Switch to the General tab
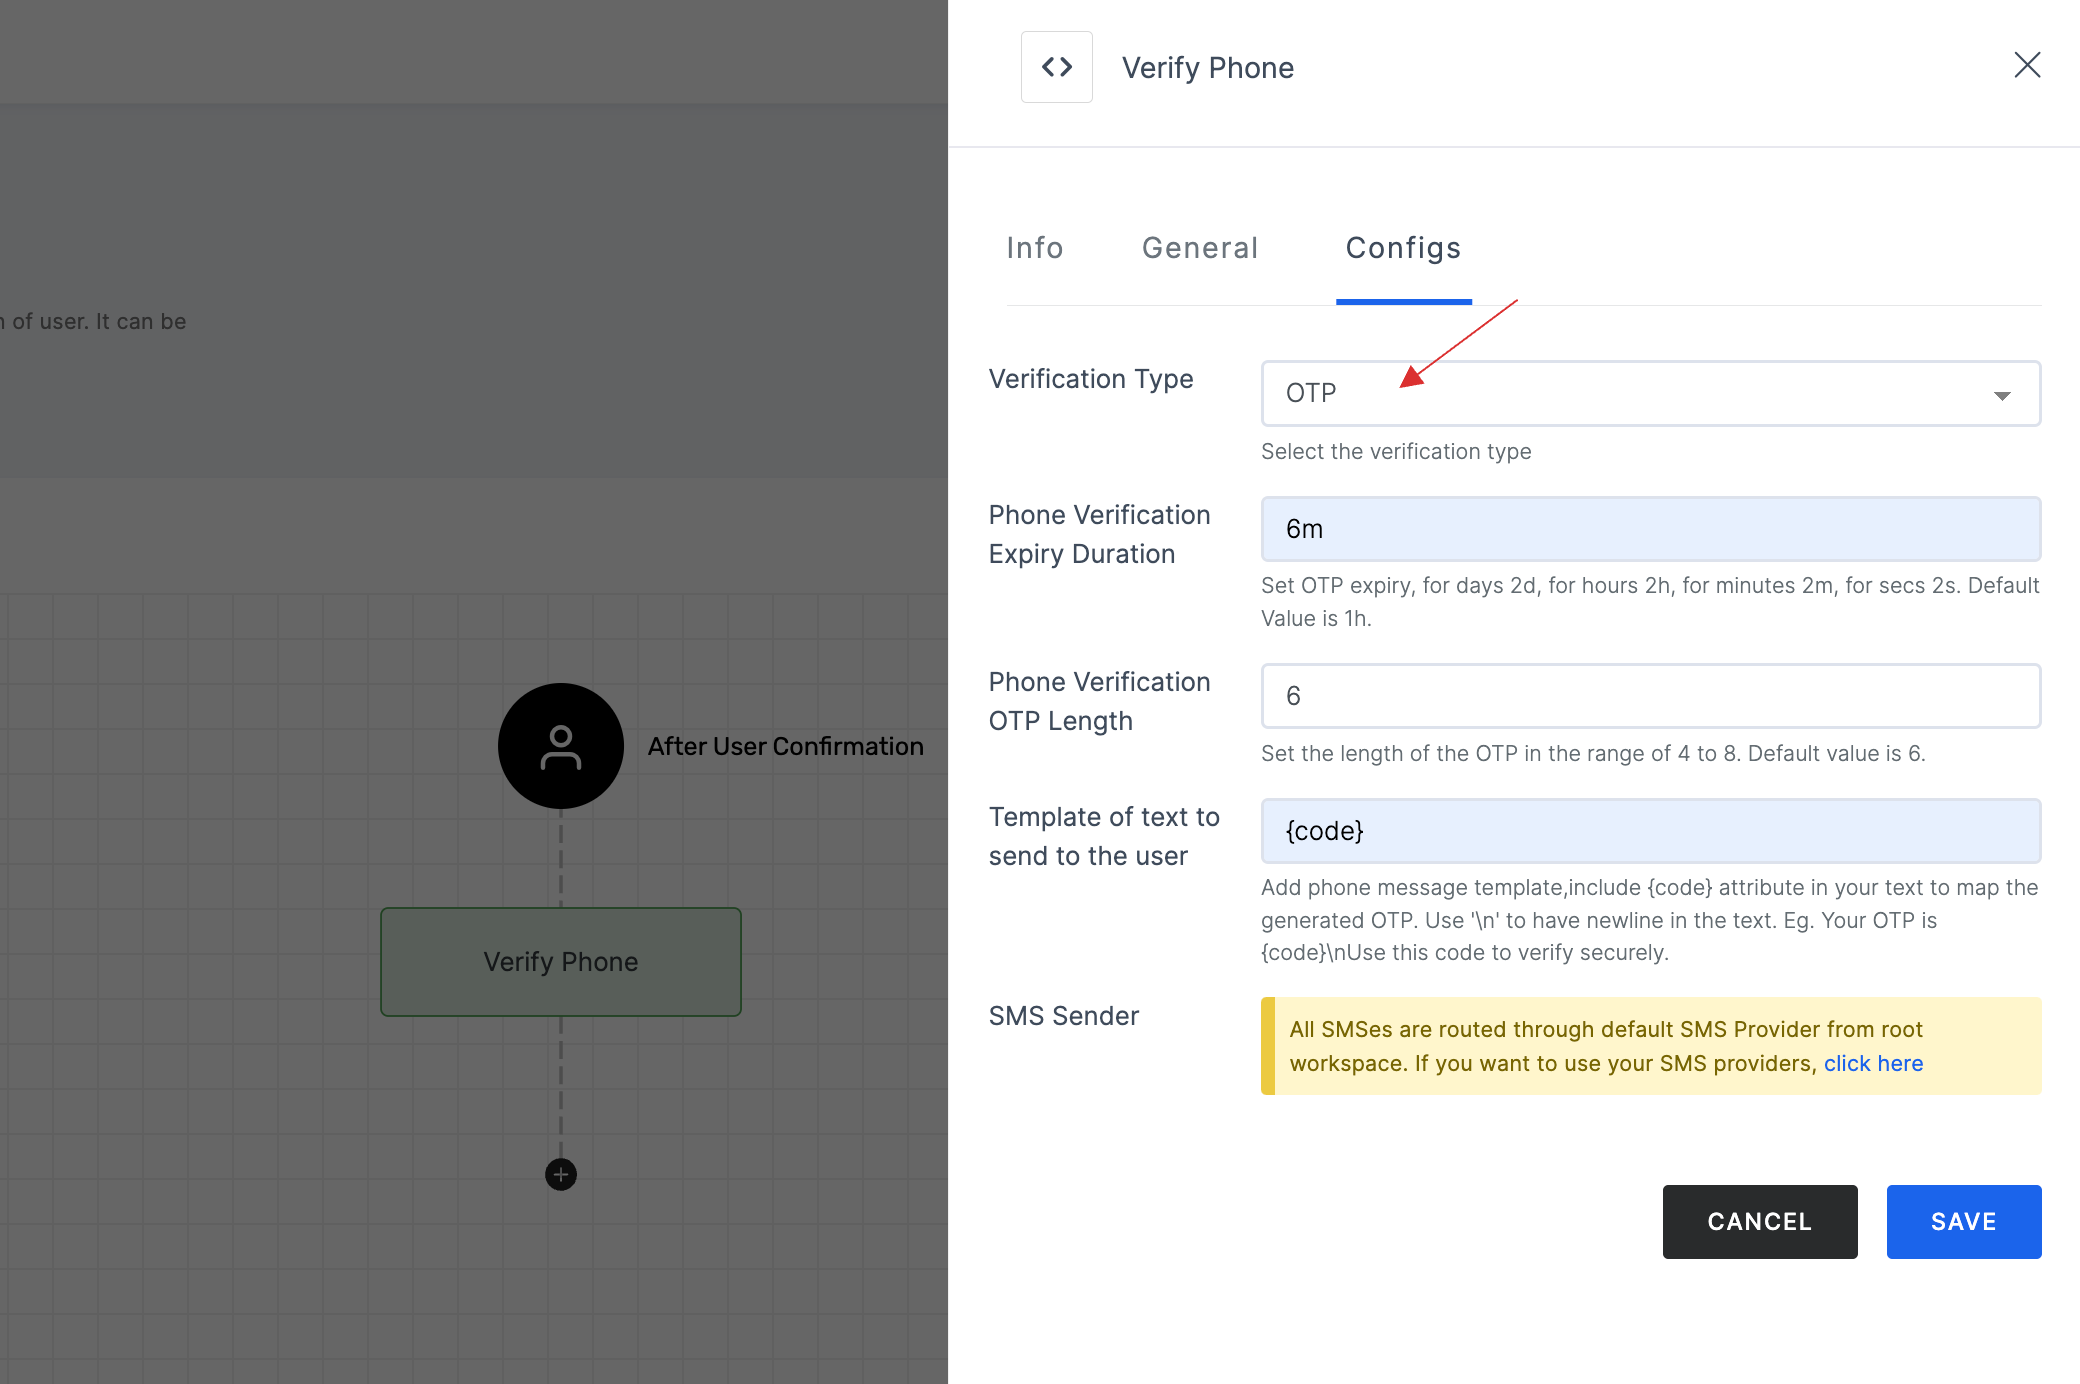This screenshot has height=1384, width=2080. (1200, 248)
